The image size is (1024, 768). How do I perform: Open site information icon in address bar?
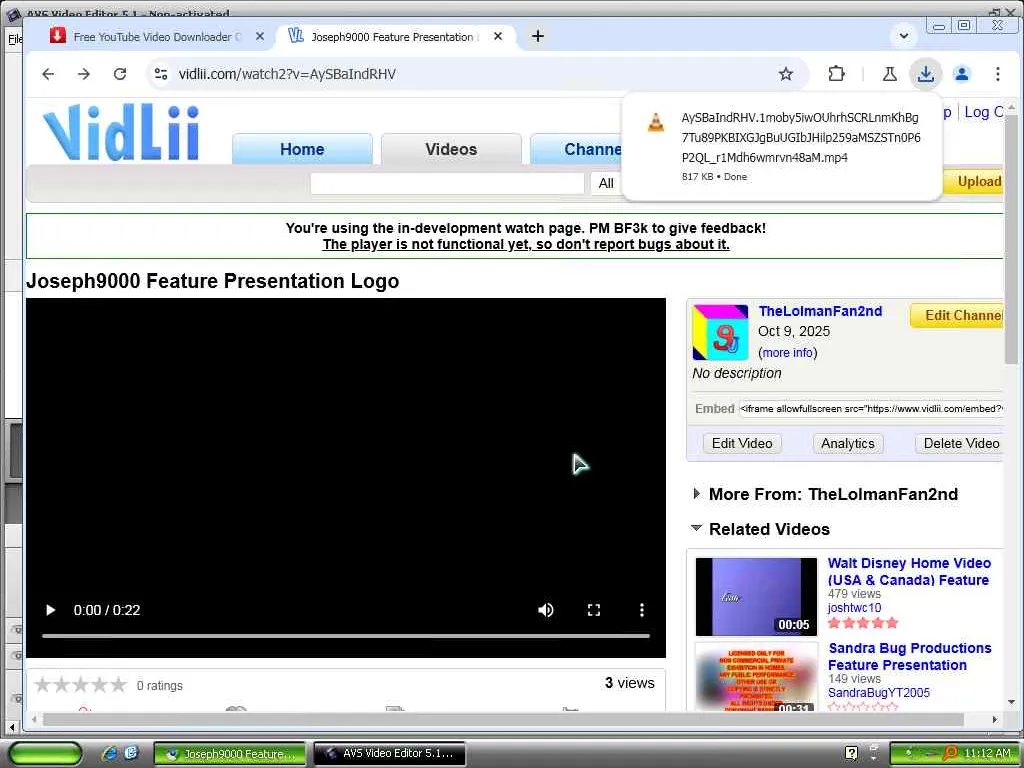tap(161, 74)
